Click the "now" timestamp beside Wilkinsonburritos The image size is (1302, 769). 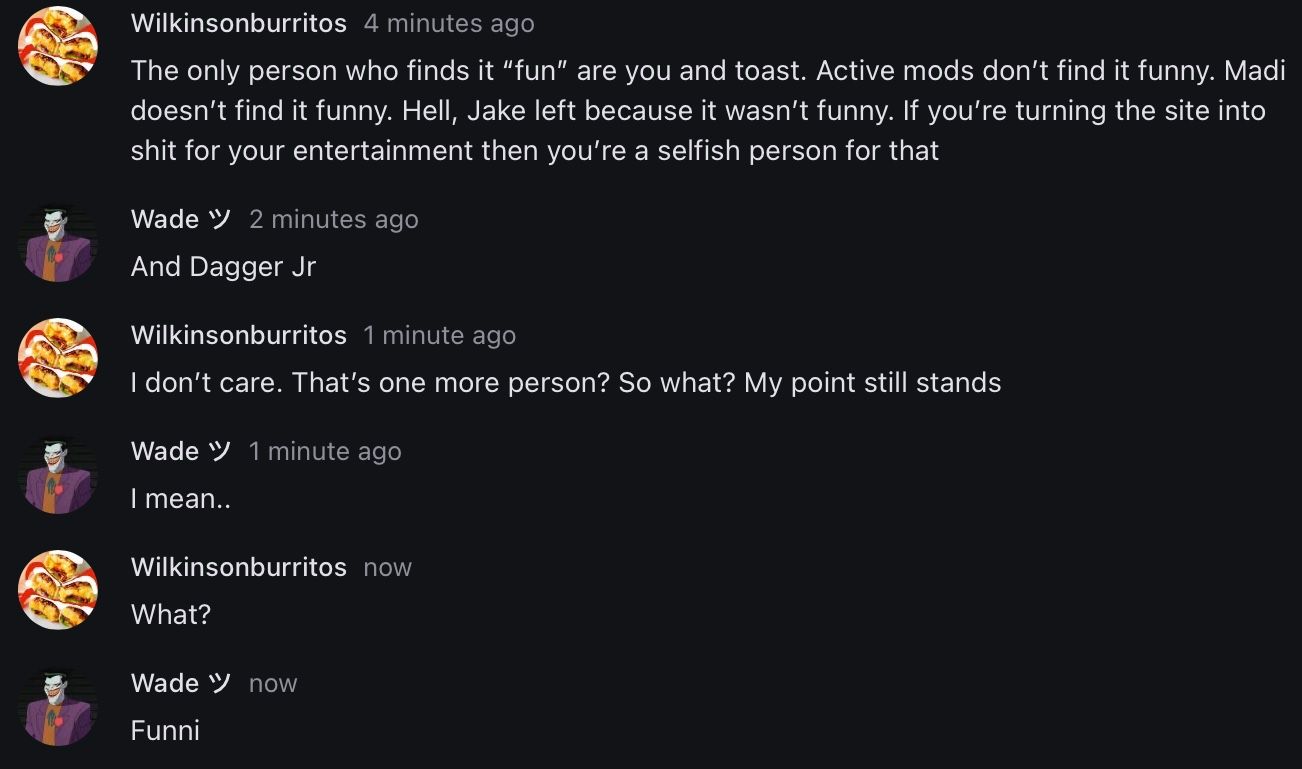pos(387,567)
